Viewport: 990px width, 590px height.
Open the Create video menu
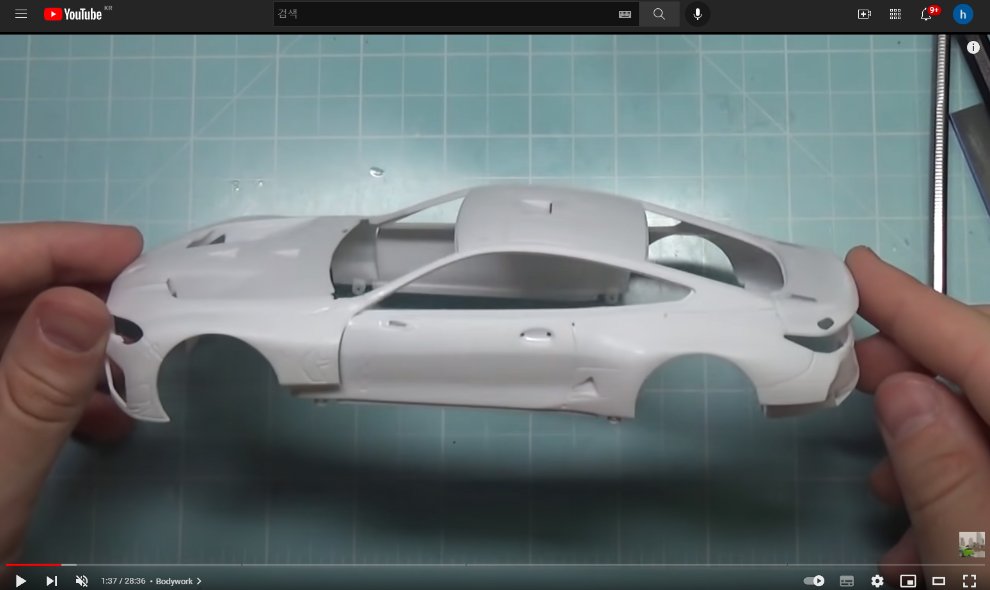(x=864, y=14)
